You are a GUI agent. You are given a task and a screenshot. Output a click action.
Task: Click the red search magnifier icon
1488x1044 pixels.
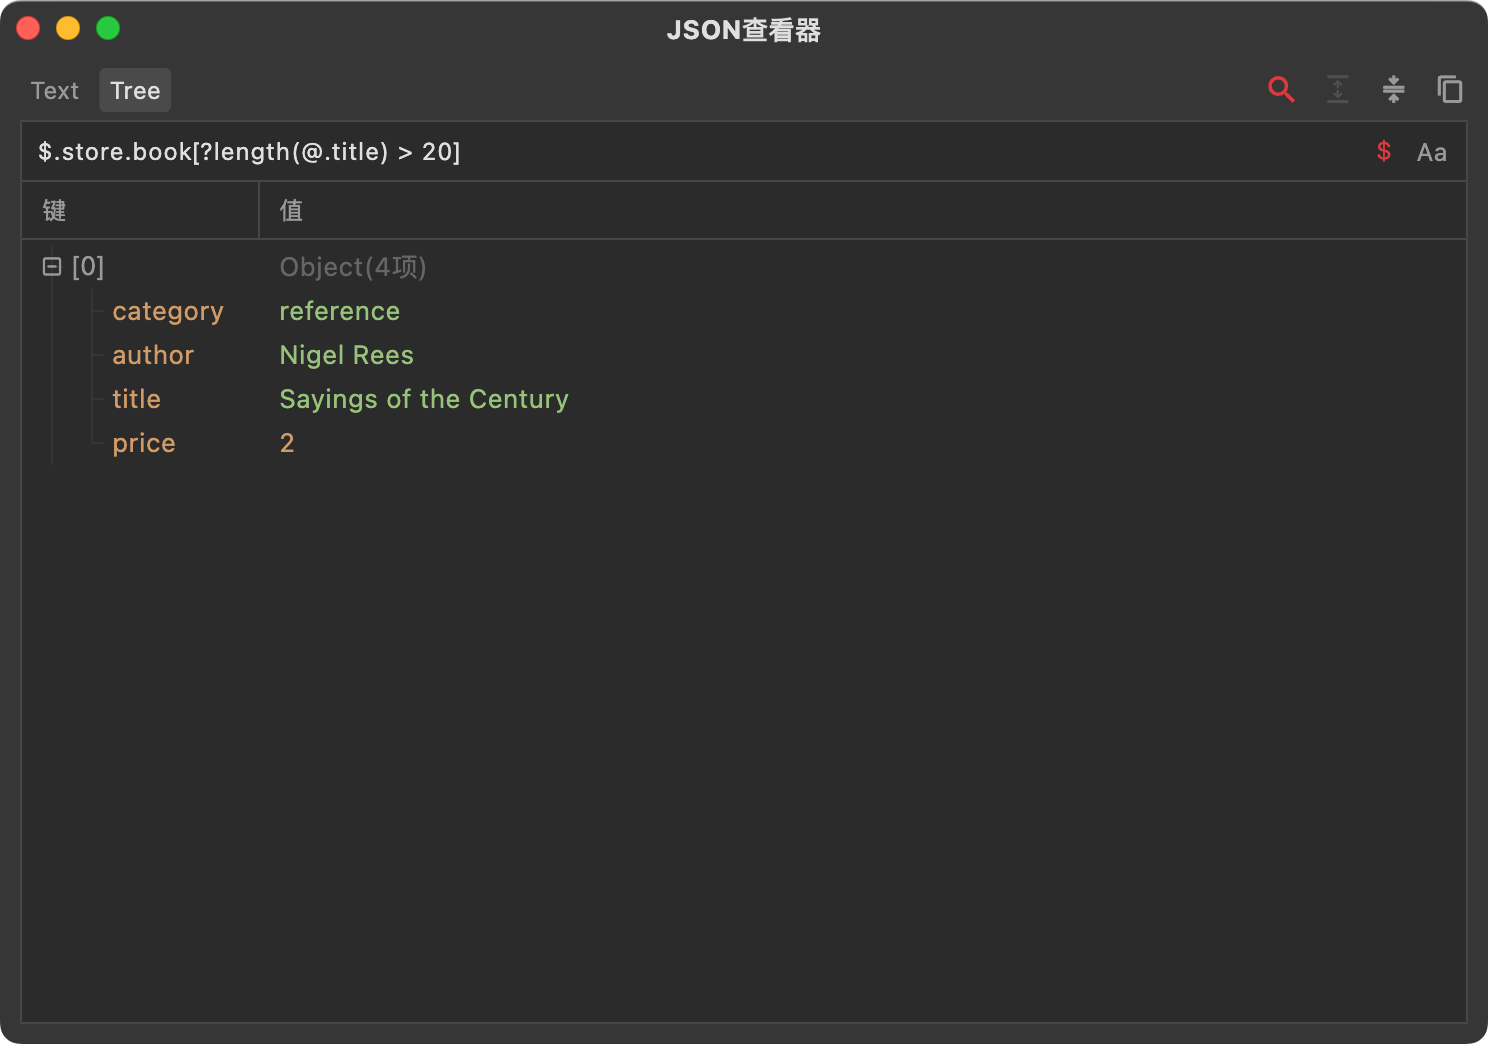pos(1281,90)
